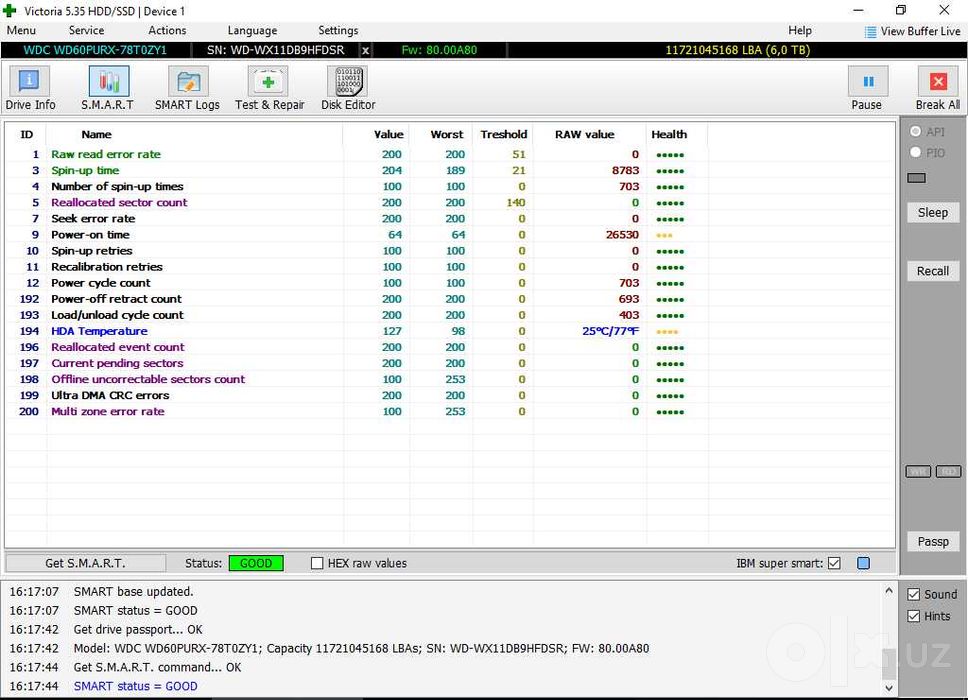The width and height of the screenshot is (968, 700).
Task: Click the Passp button
Action: 933,541
